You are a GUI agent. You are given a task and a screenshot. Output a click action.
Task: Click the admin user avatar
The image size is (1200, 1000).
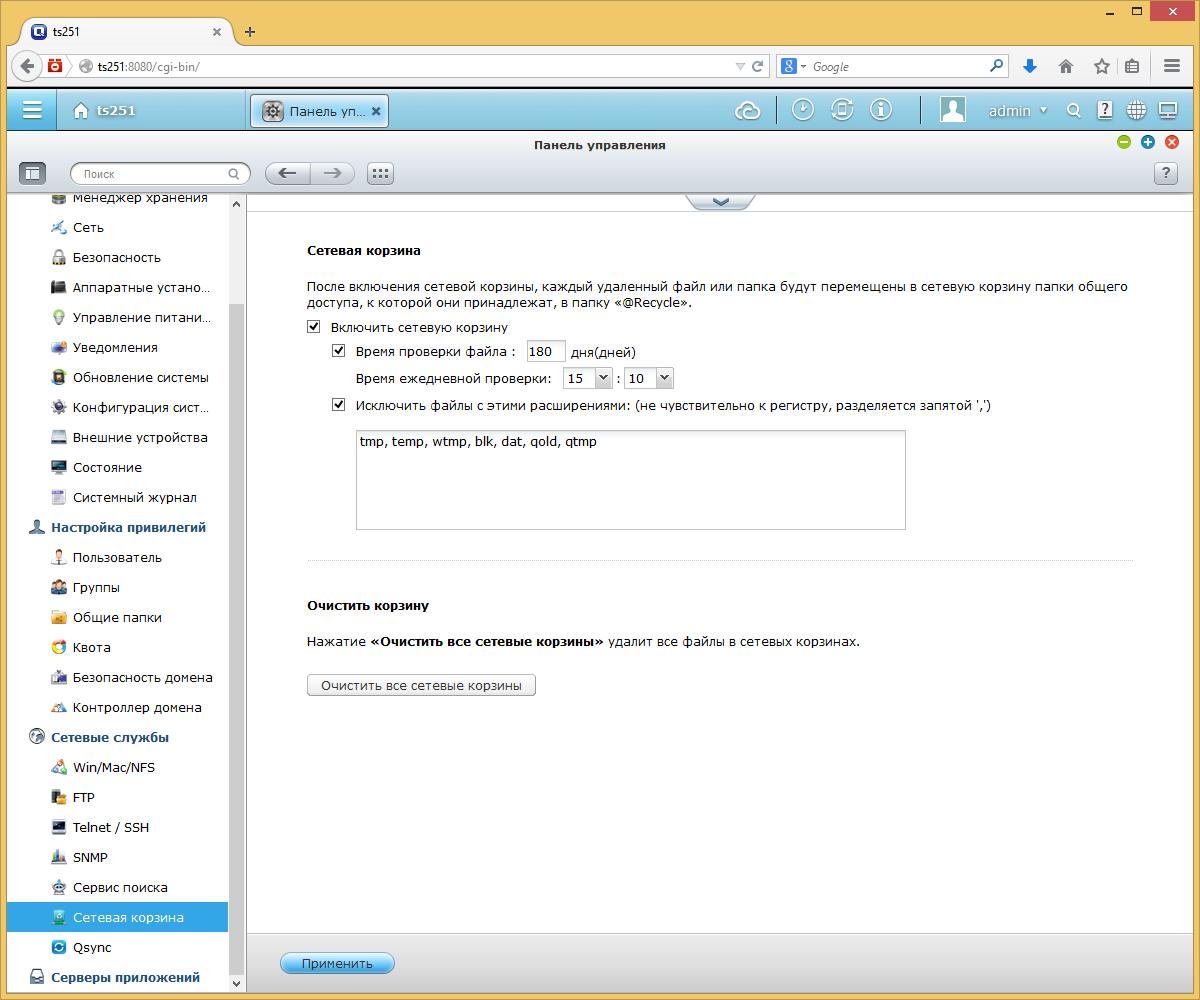[952, 110]
